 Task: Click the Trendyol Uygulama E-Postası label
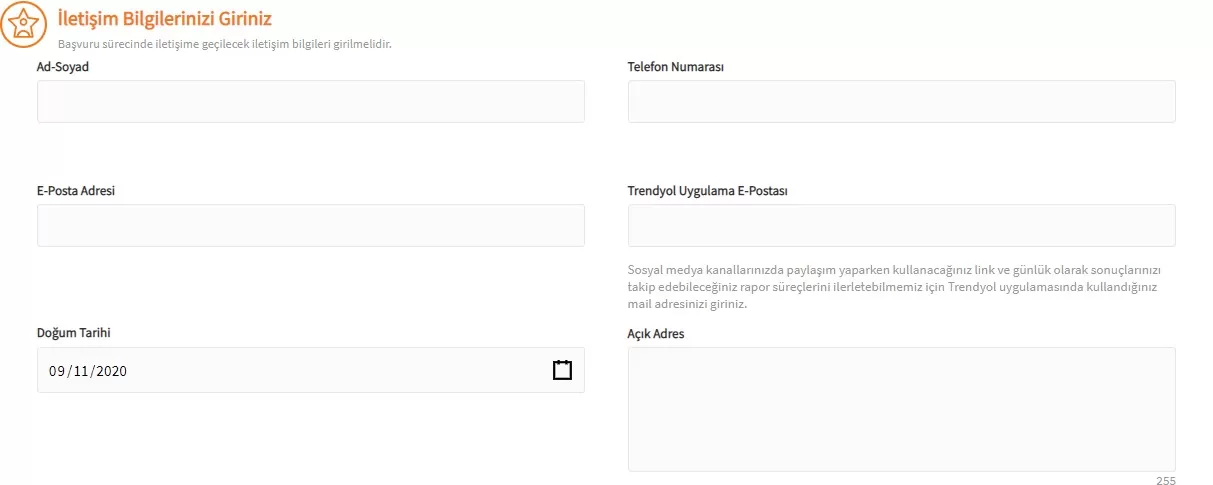pos(708,190)
